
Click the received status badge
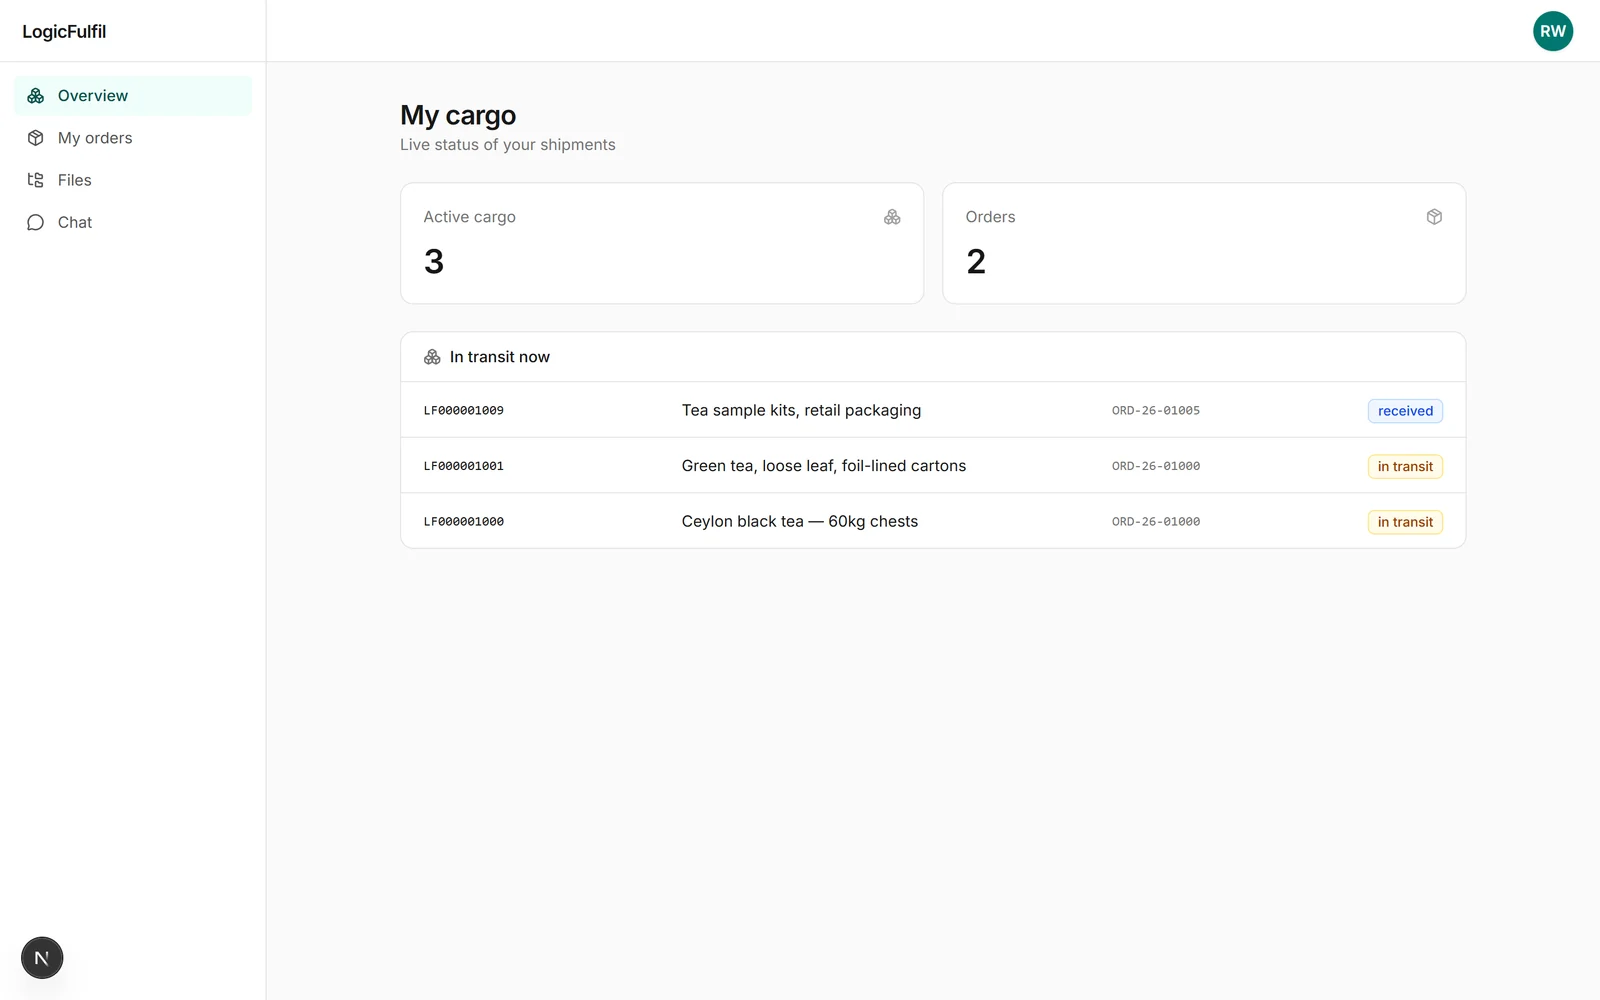tap(1405, 411)
